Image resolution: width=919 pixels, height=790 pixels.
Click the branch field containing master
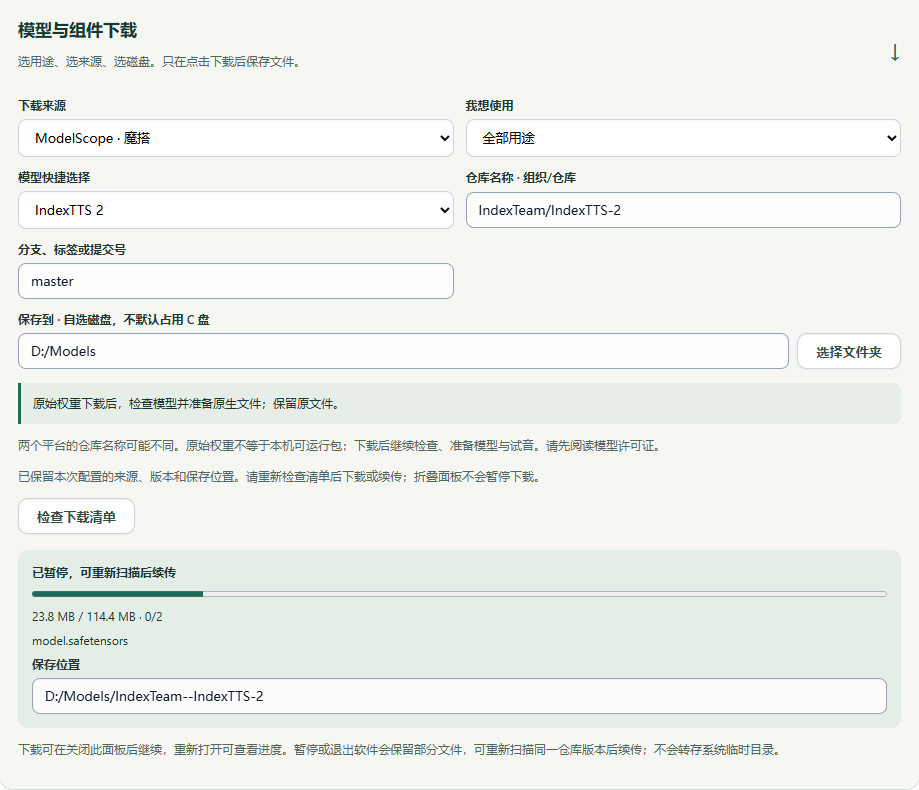pos(236,281)
